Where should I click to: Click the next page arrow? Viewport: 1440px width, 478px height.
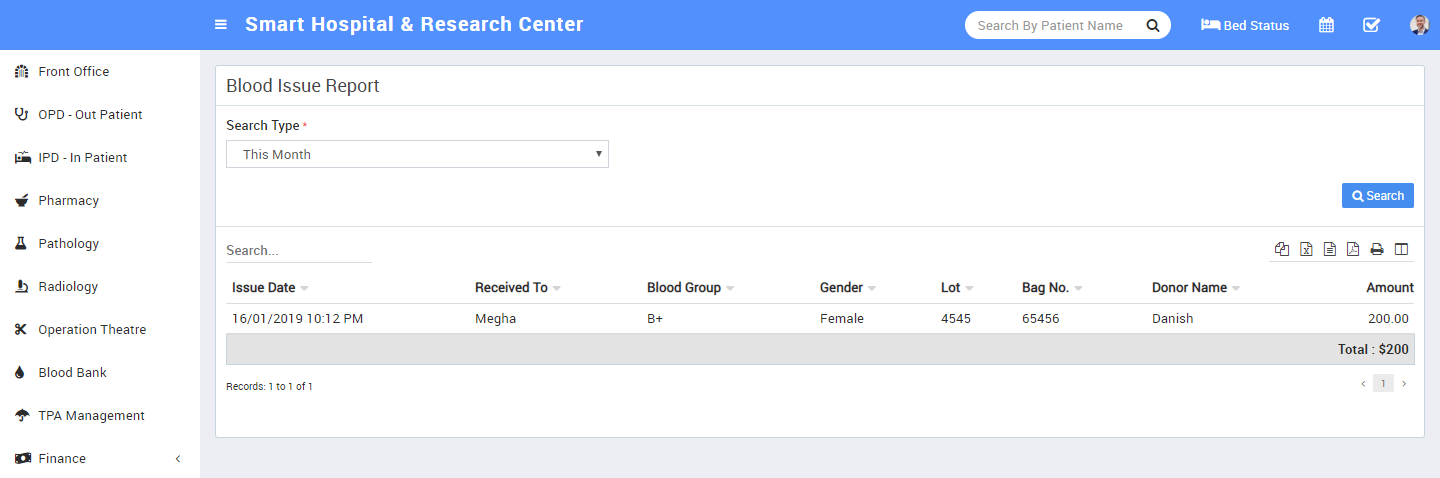(x=1404, y=384)
